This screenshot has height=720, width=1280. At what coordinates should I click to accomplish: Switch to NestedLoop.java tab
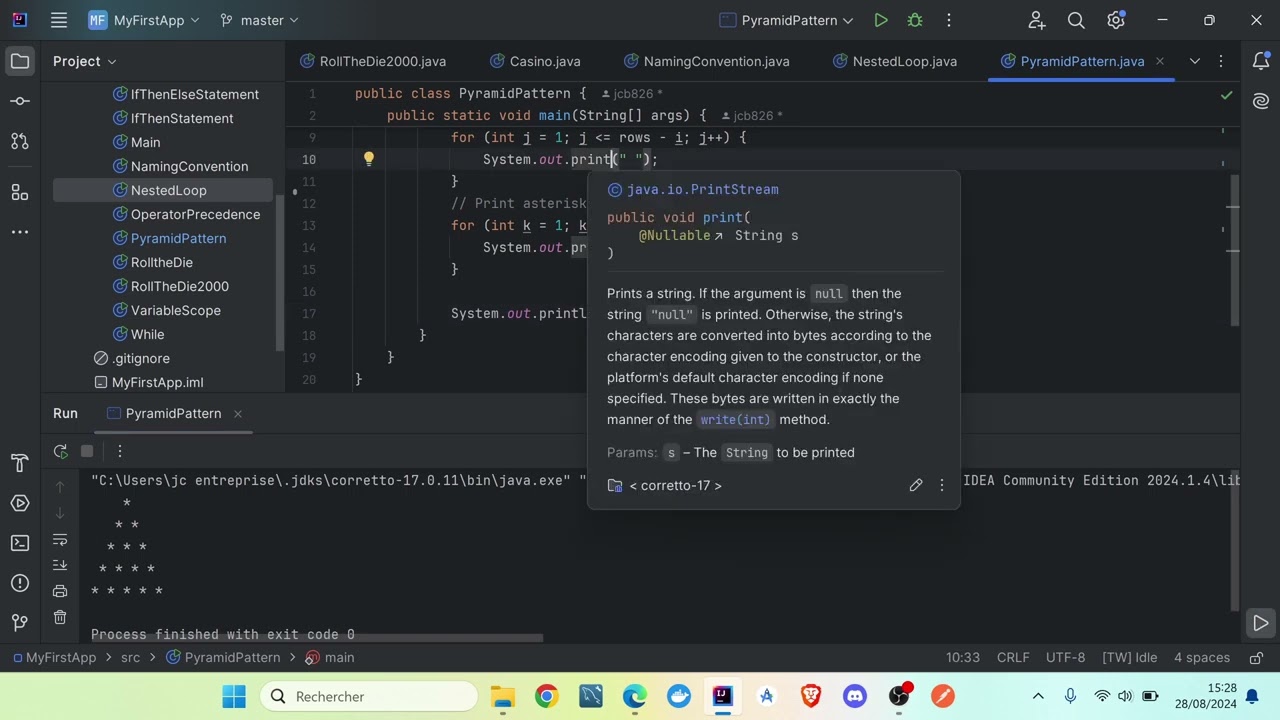point(895,61)
